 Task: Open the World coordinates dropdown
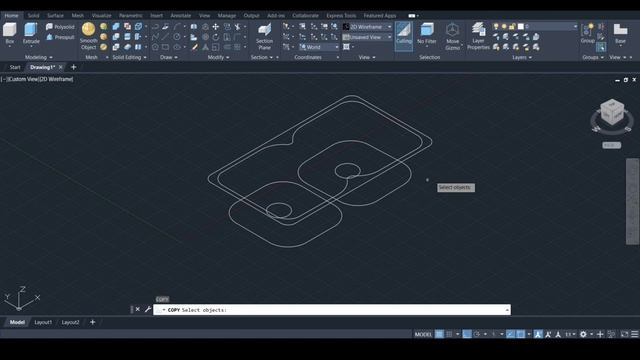click(319, 47)
